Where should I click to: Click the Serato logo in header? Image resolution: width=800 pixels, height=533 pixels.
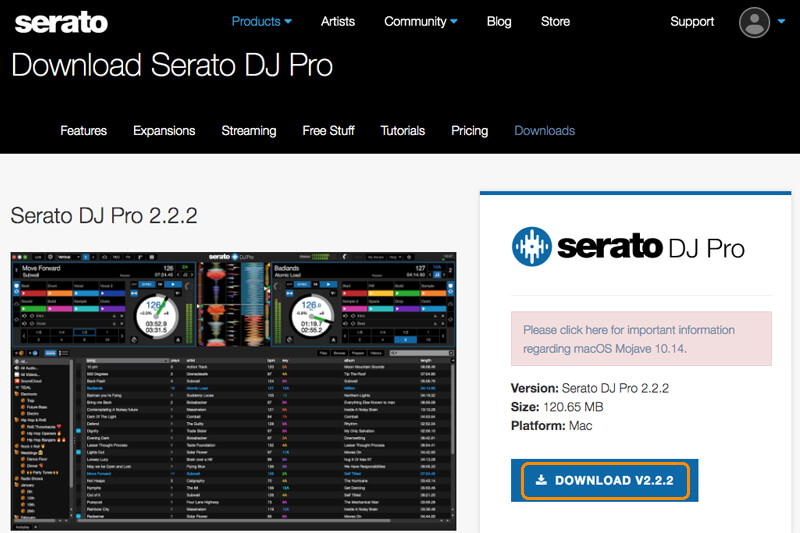(61, 22)
